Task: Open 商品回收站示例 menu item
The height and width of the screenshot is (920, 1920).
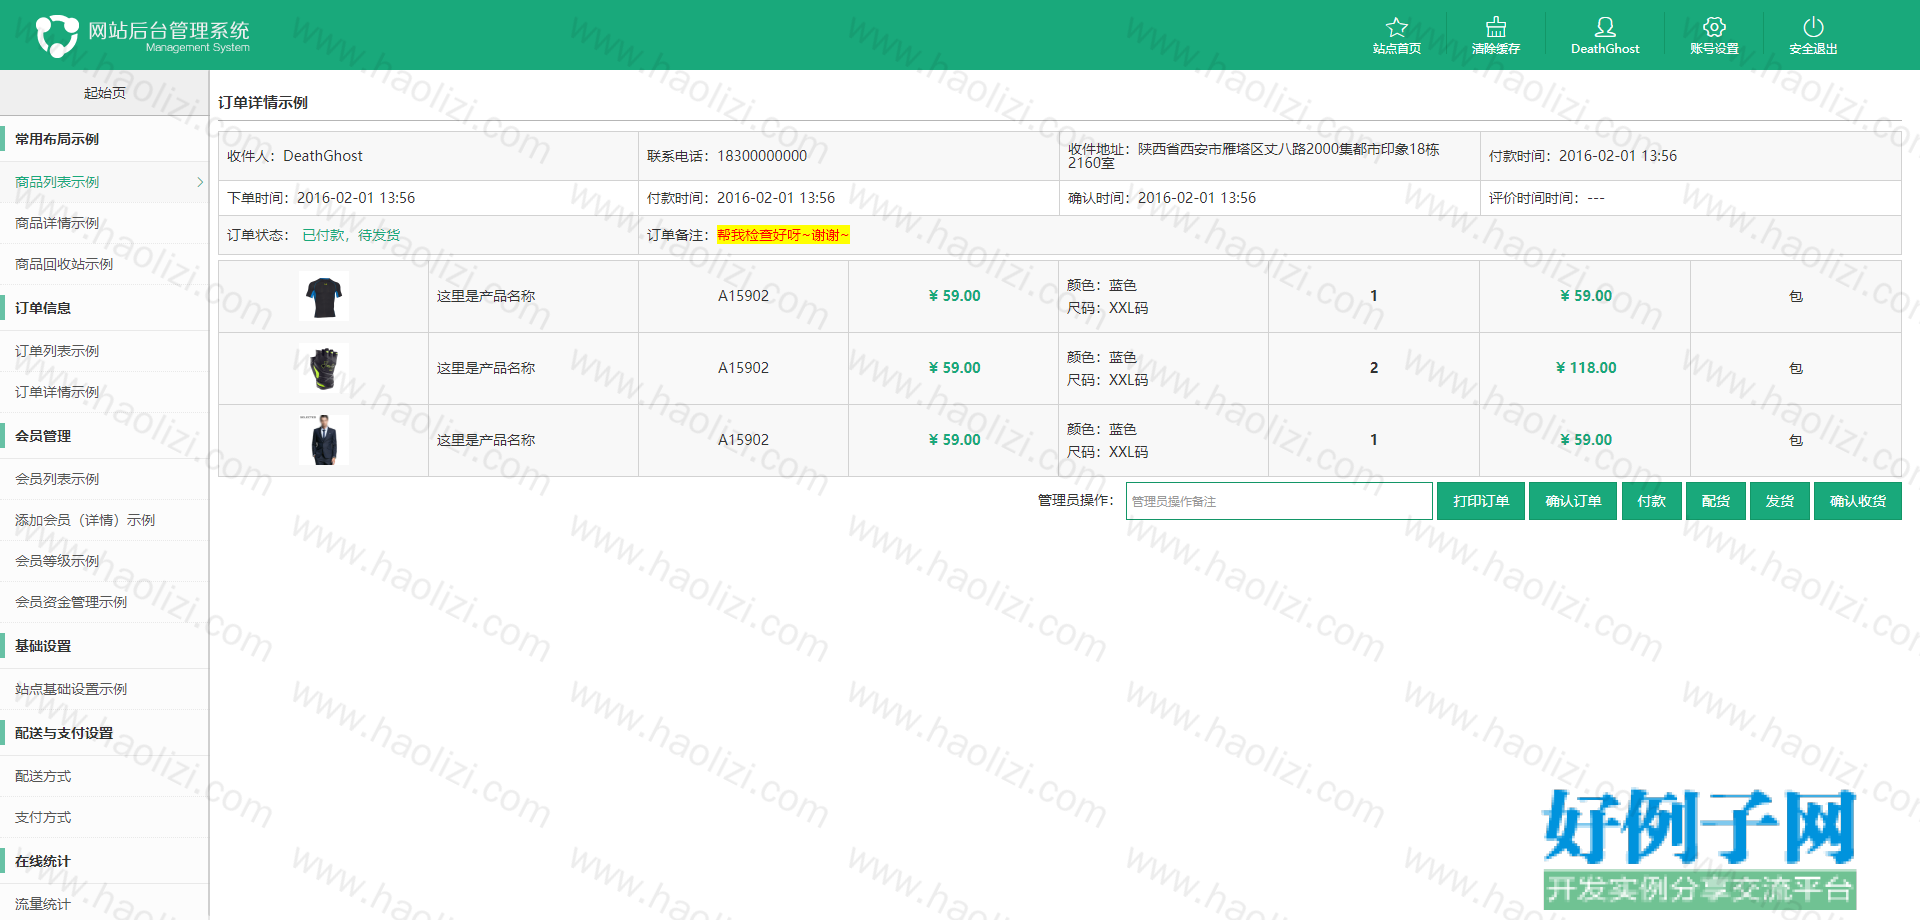Action: pyautogui.click(x=64, y=264)
